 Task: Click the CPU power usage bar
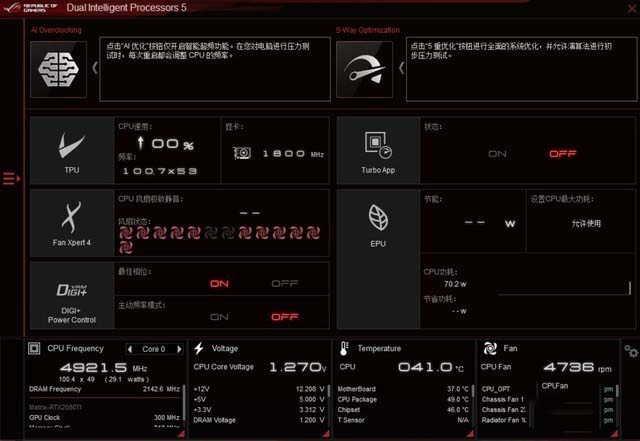point(564,288)
